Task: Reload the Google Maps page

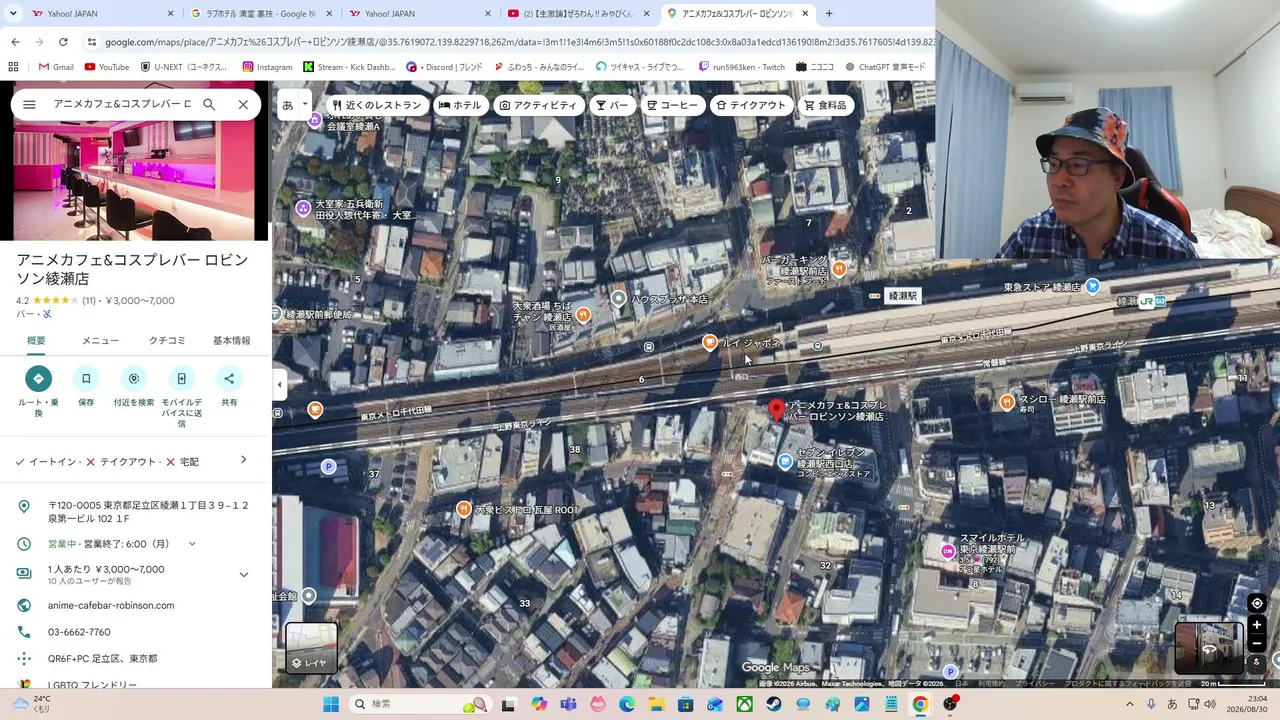Action: click(63, 42)
